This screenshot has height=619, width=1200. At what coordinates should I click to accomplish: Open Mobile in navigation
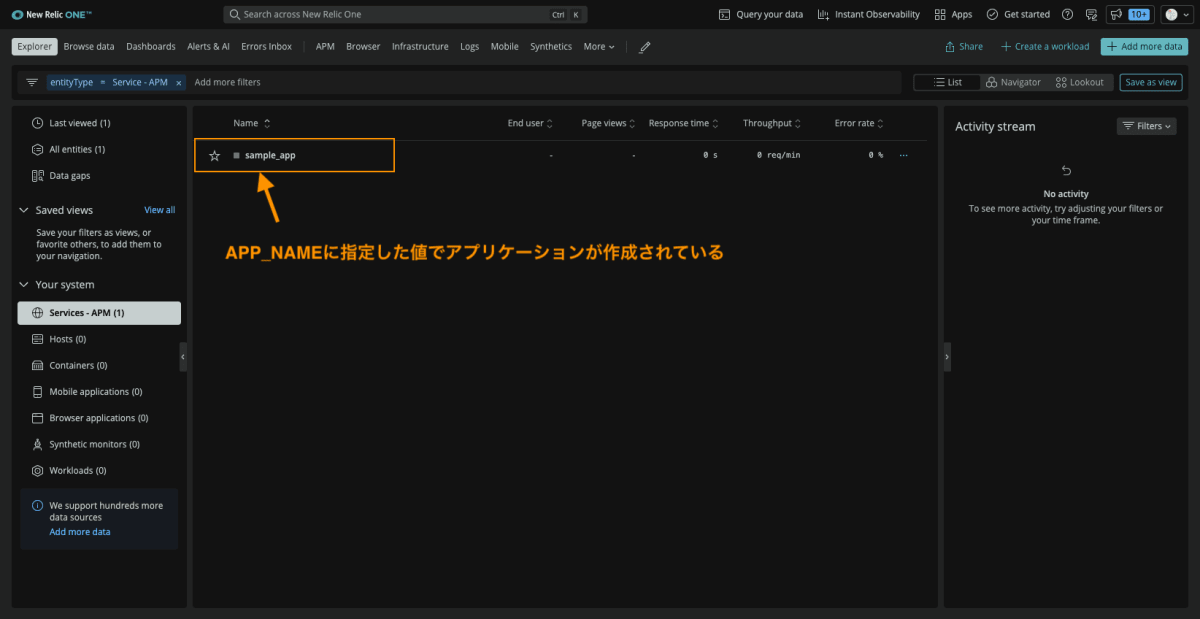tap(505, 47)
